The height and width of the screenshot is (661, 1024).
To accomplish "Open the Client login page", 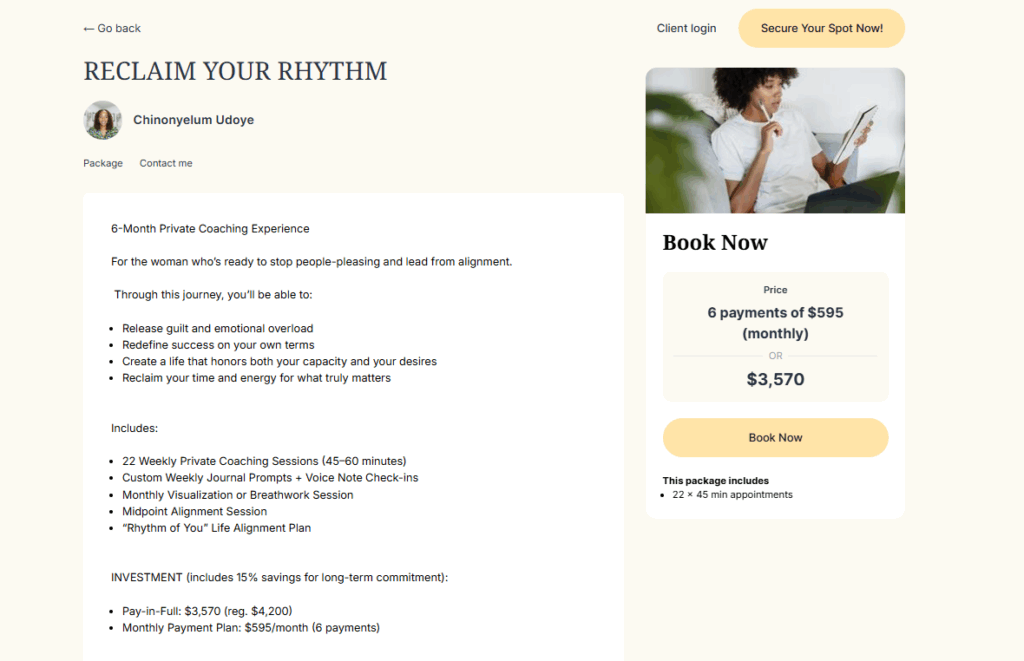I will point(686,28).
